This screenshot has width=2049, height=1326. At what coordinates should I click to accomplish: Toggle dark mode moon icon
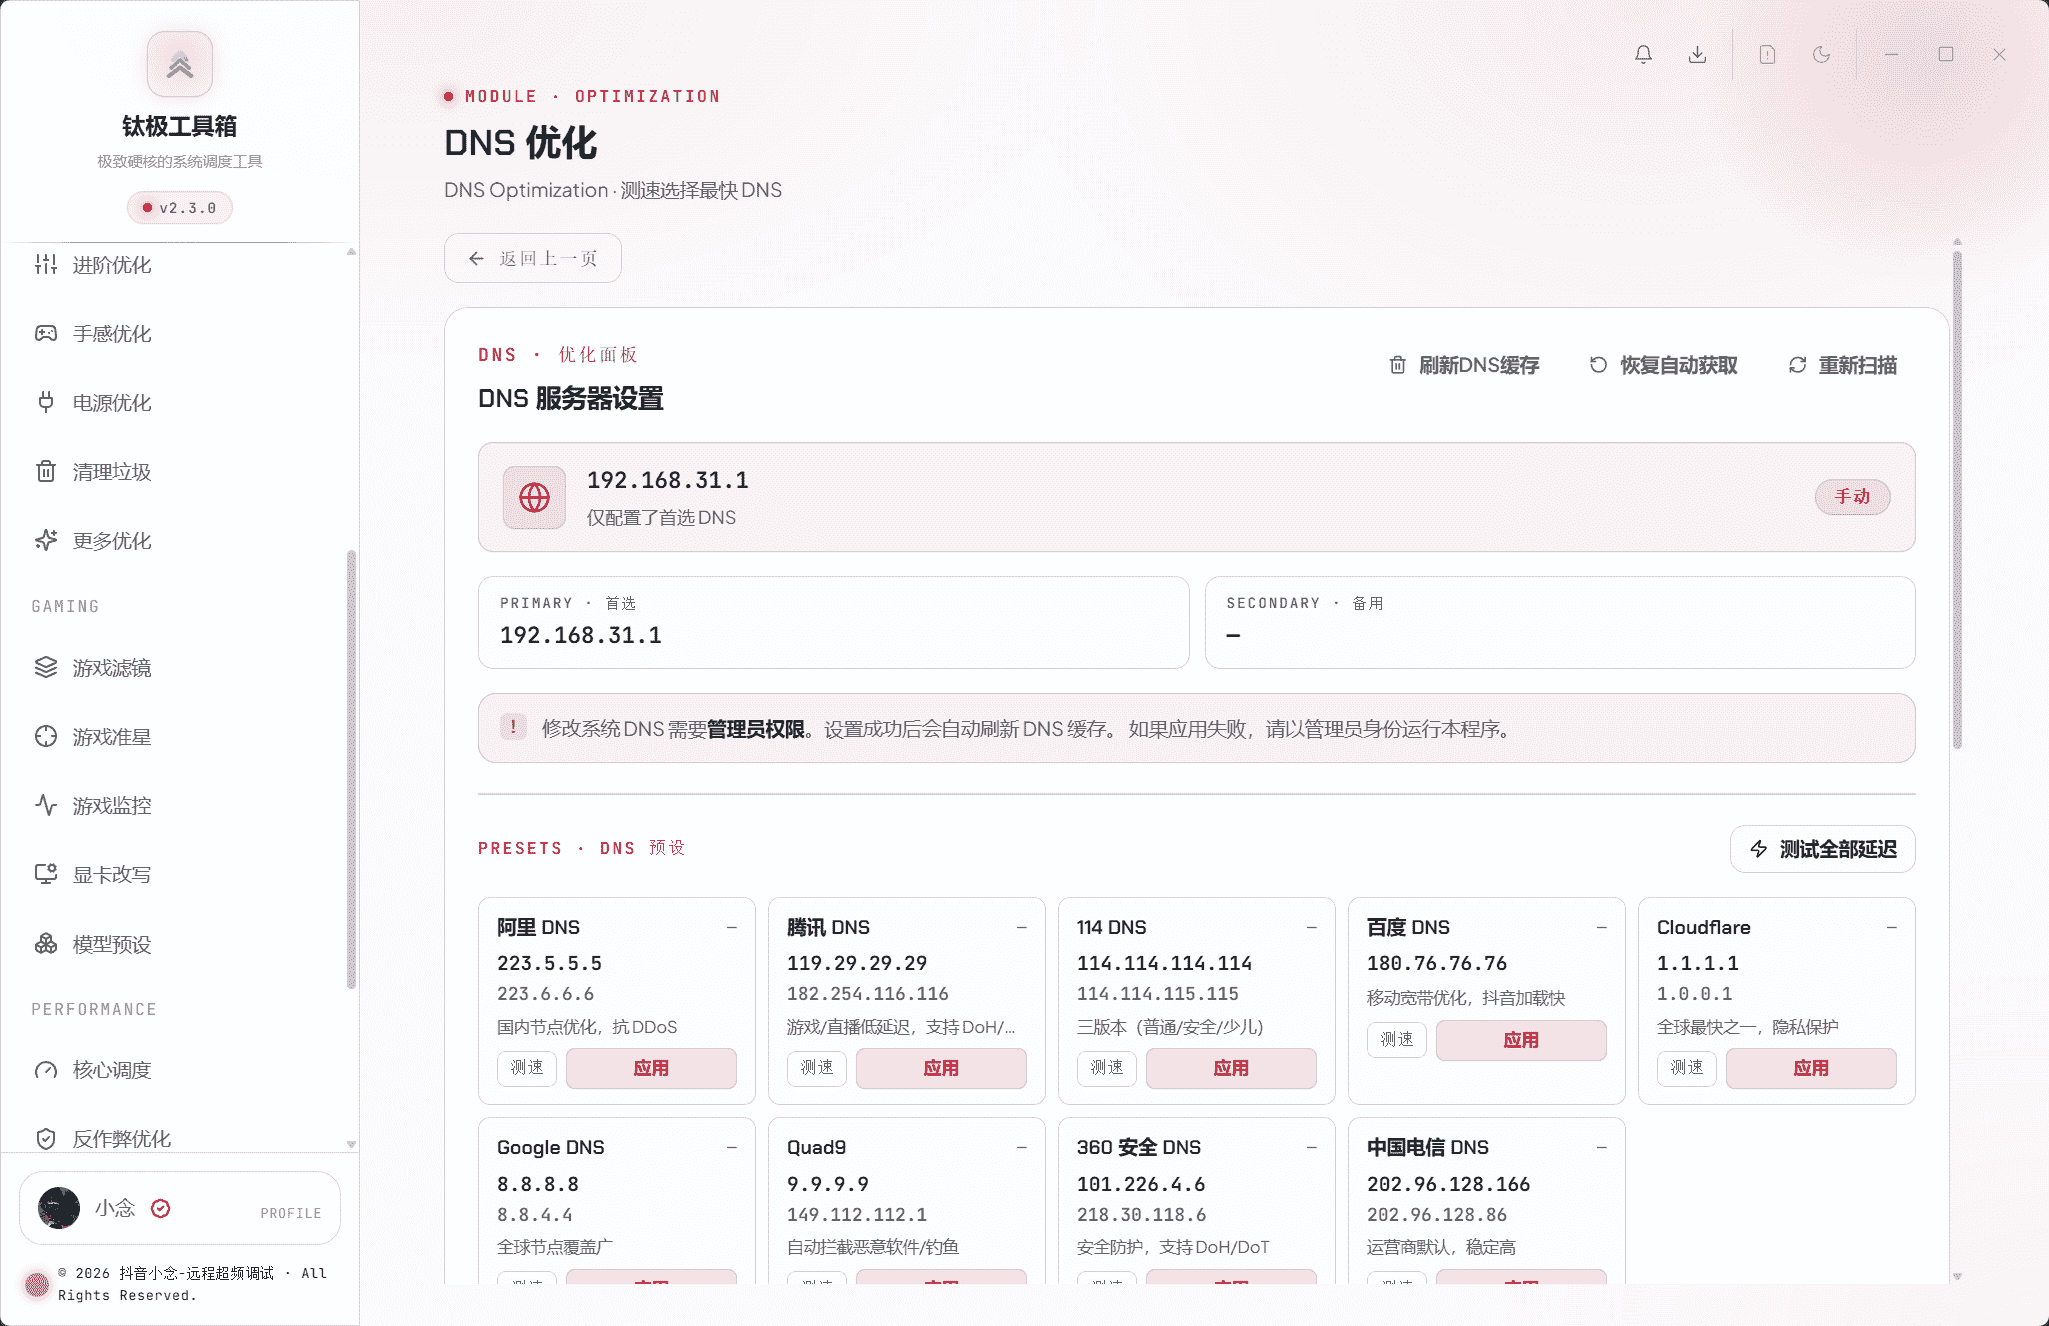(1821, 55)
